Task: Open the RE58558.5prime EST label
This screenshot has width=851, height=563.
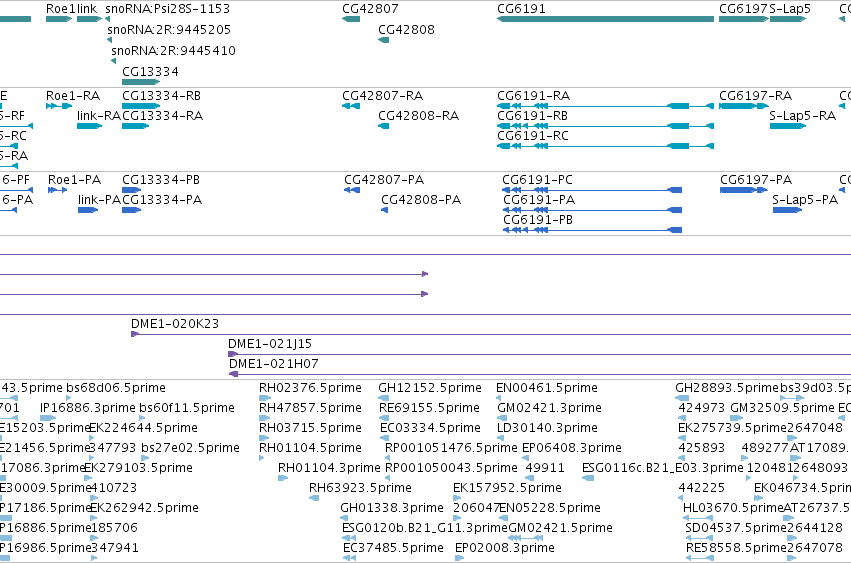Action: point(736,548)
